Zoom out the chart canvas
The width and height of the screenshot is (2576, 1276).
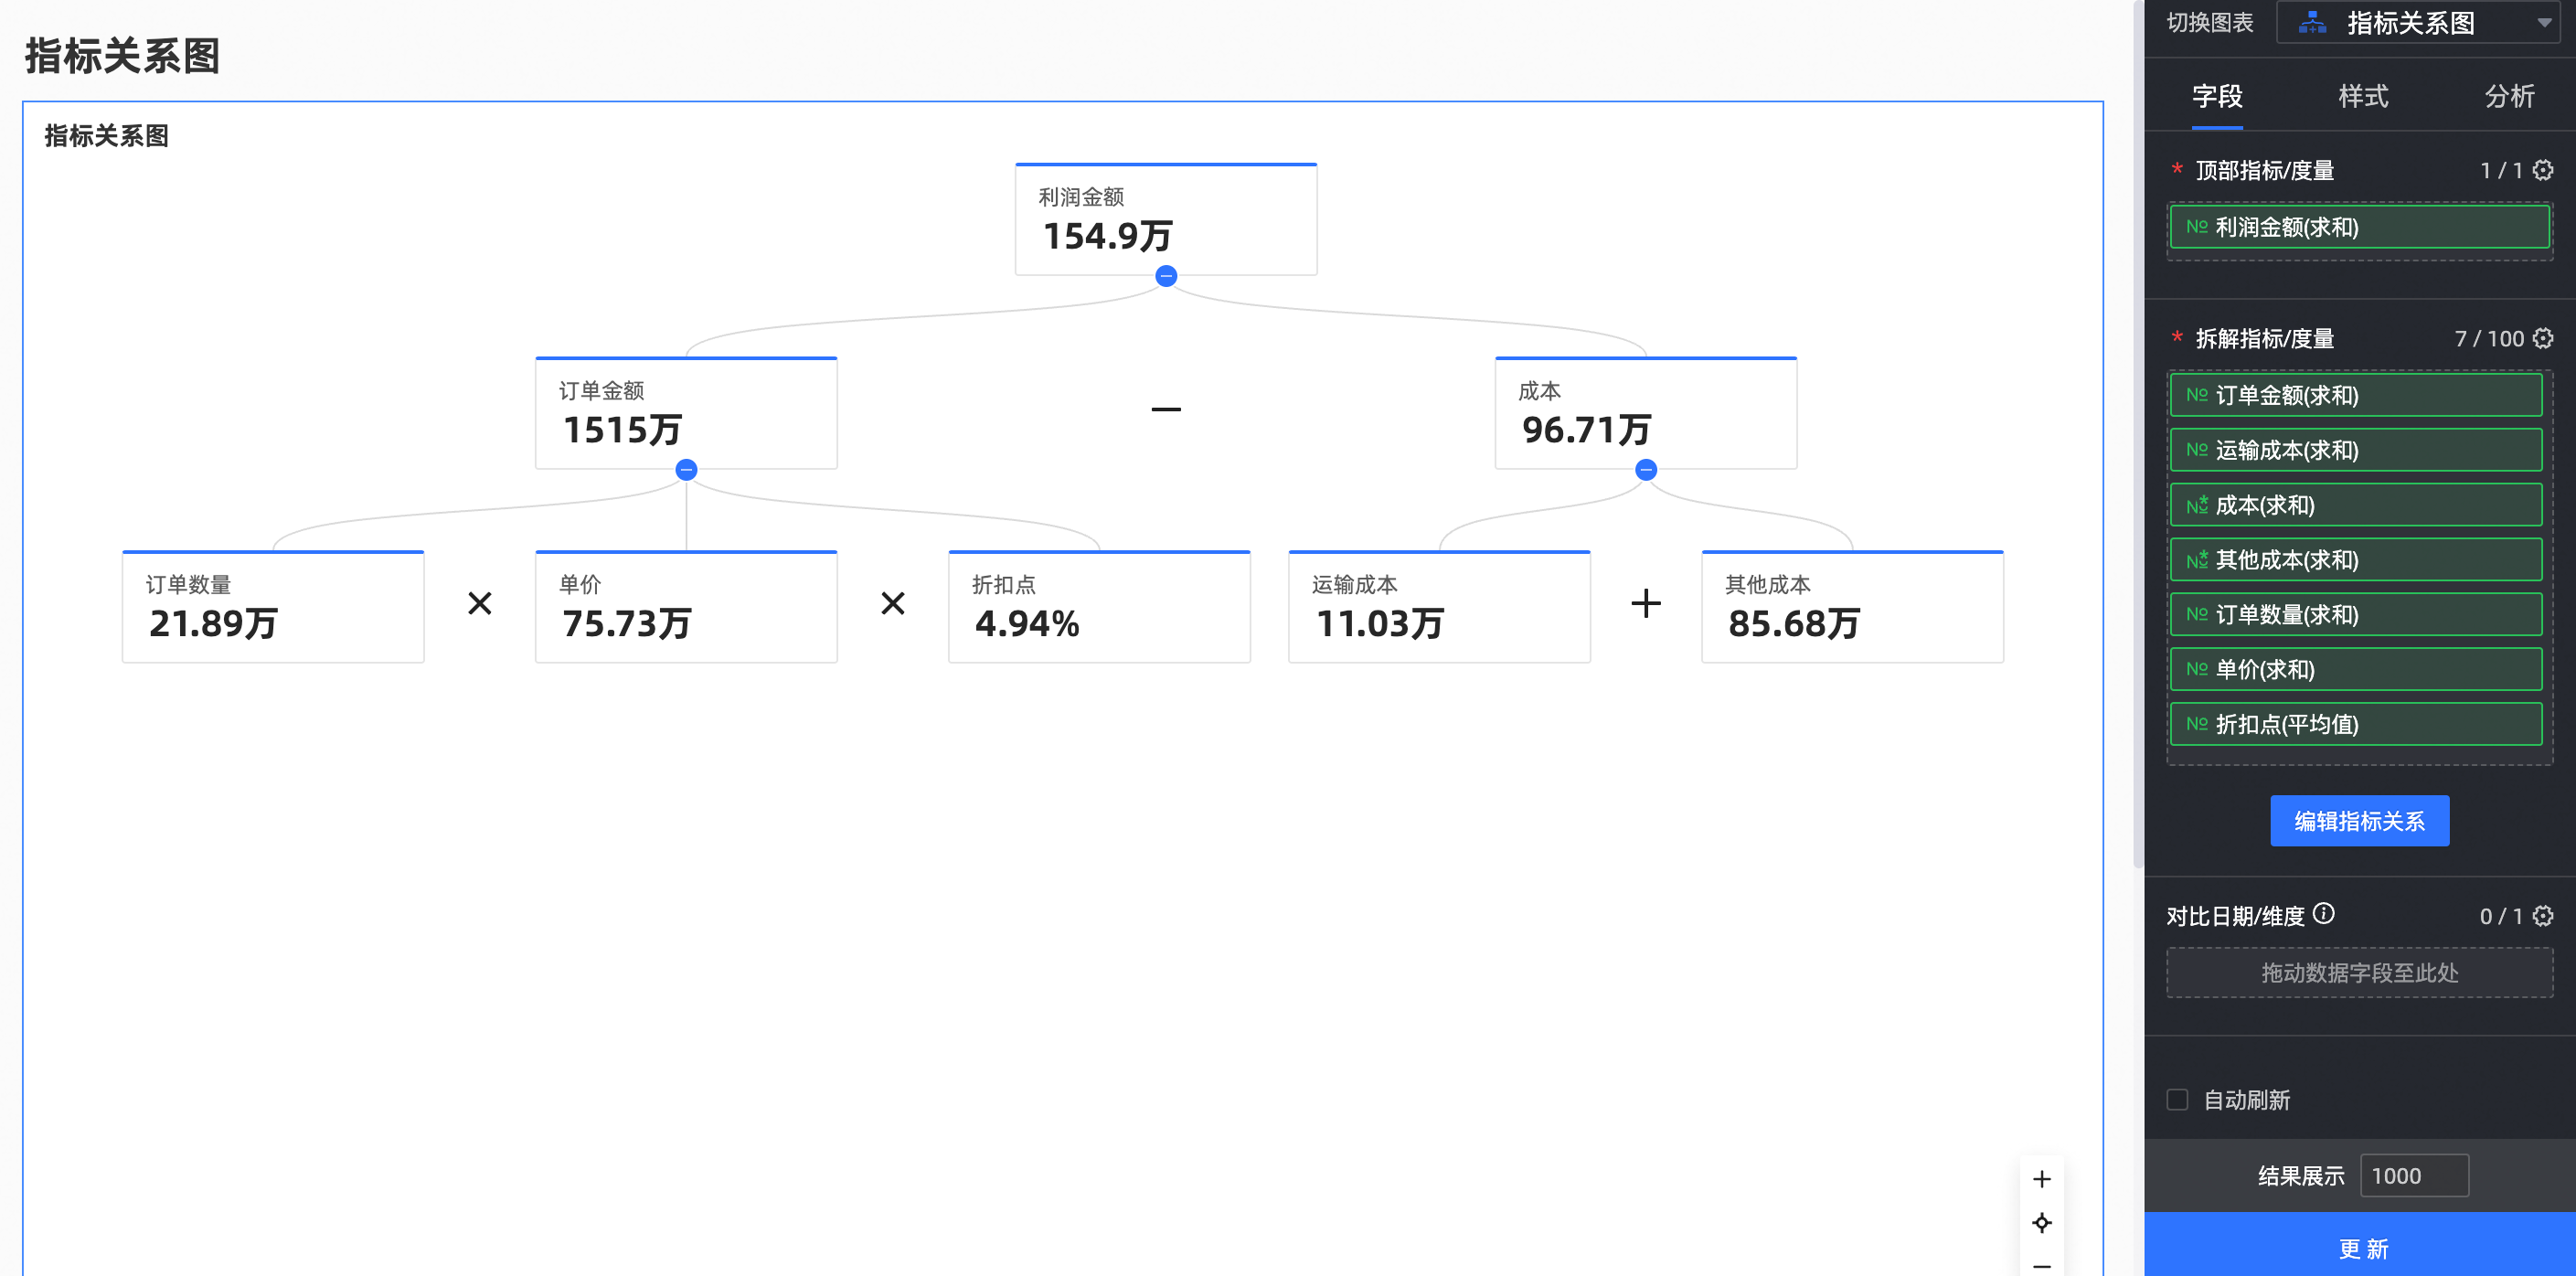click(x=2041, y=1265)
